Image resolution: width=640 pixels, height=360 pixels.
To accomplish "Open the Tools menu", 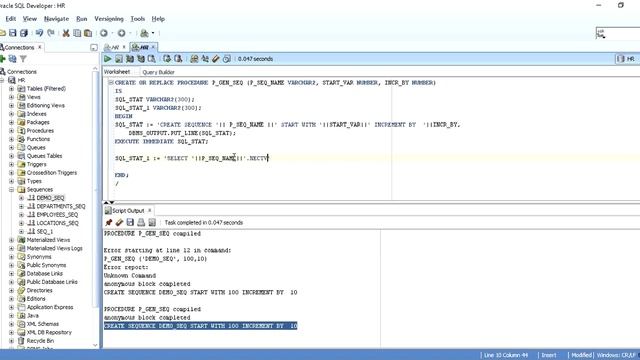I will [138, 19].
